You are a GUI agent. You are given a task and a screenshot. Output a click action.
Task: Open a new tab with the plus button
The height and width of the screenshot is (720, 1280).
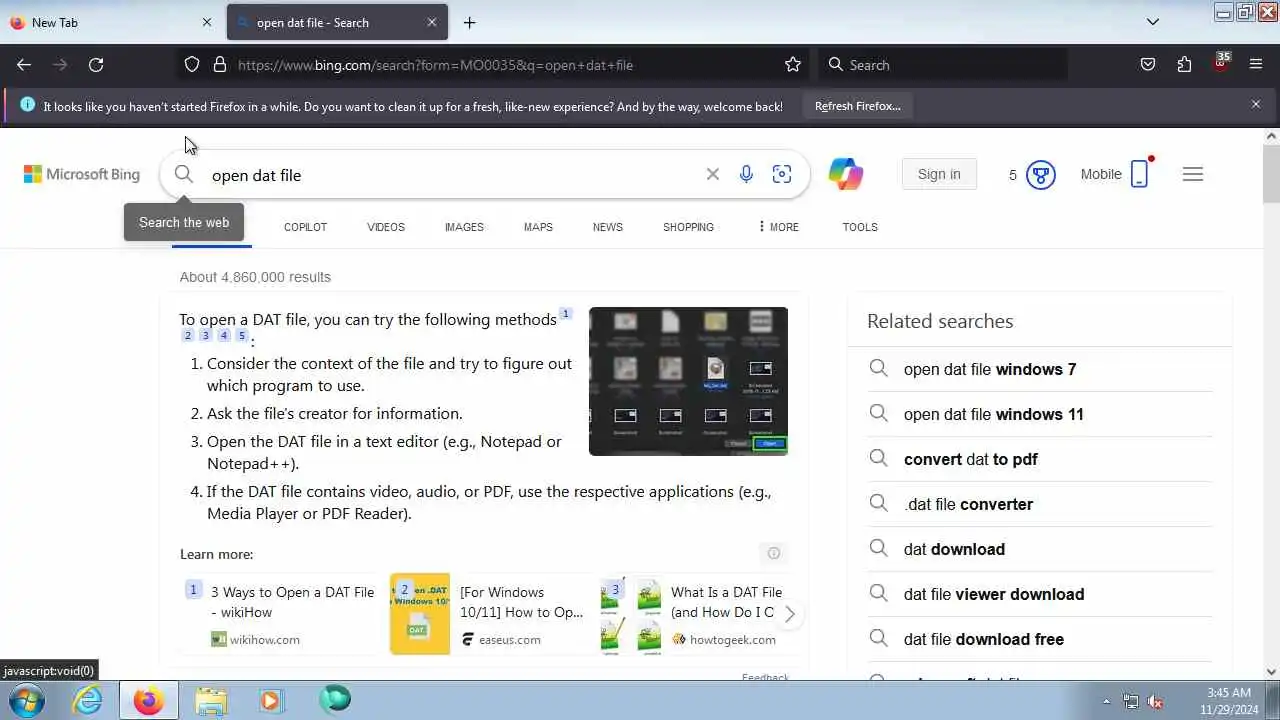click(x=469, y=22)
